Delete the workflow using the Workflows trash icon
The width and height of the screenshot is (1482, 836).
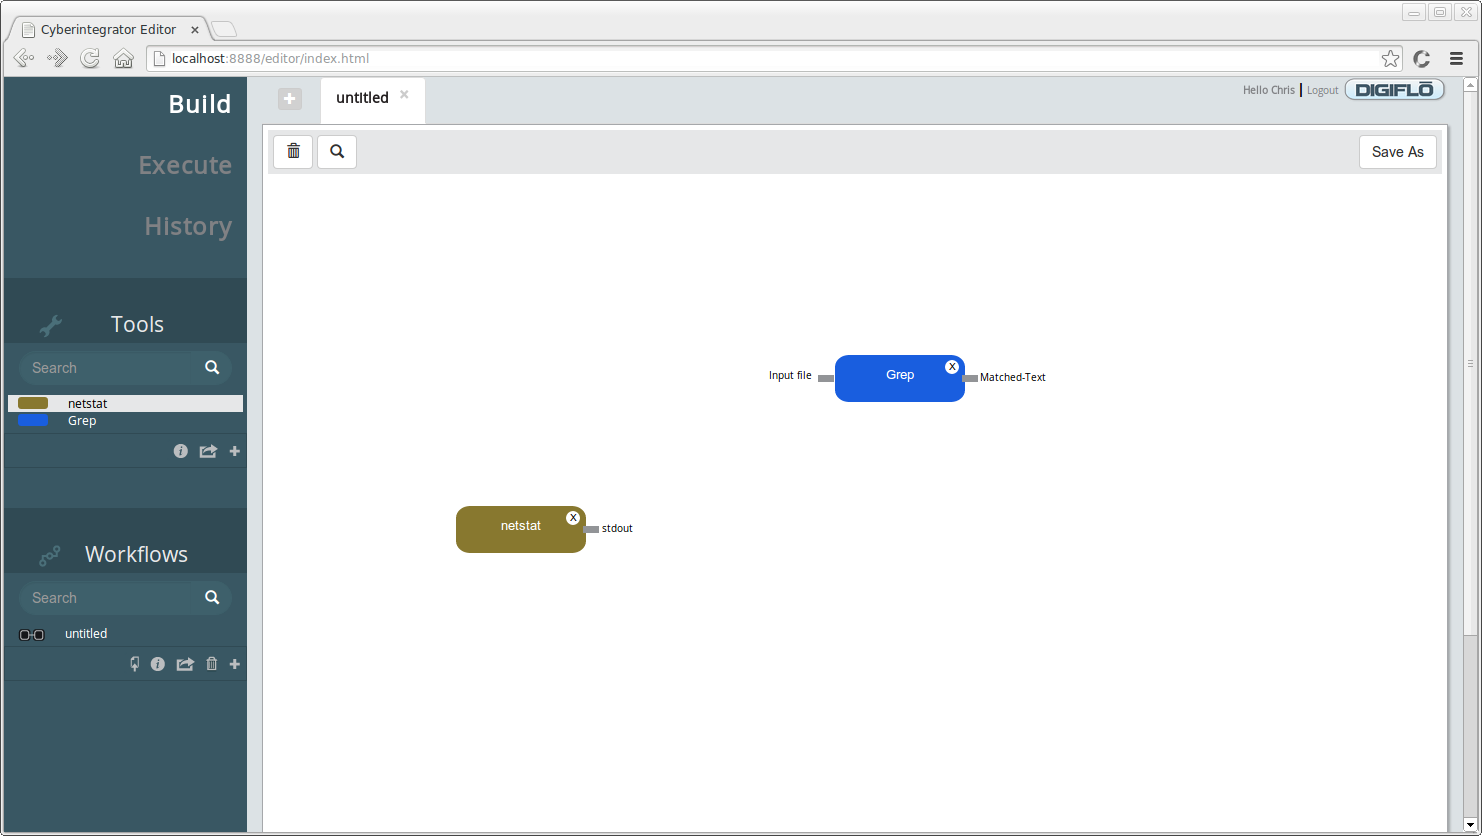pyautogui.click(x=211, y=664)
